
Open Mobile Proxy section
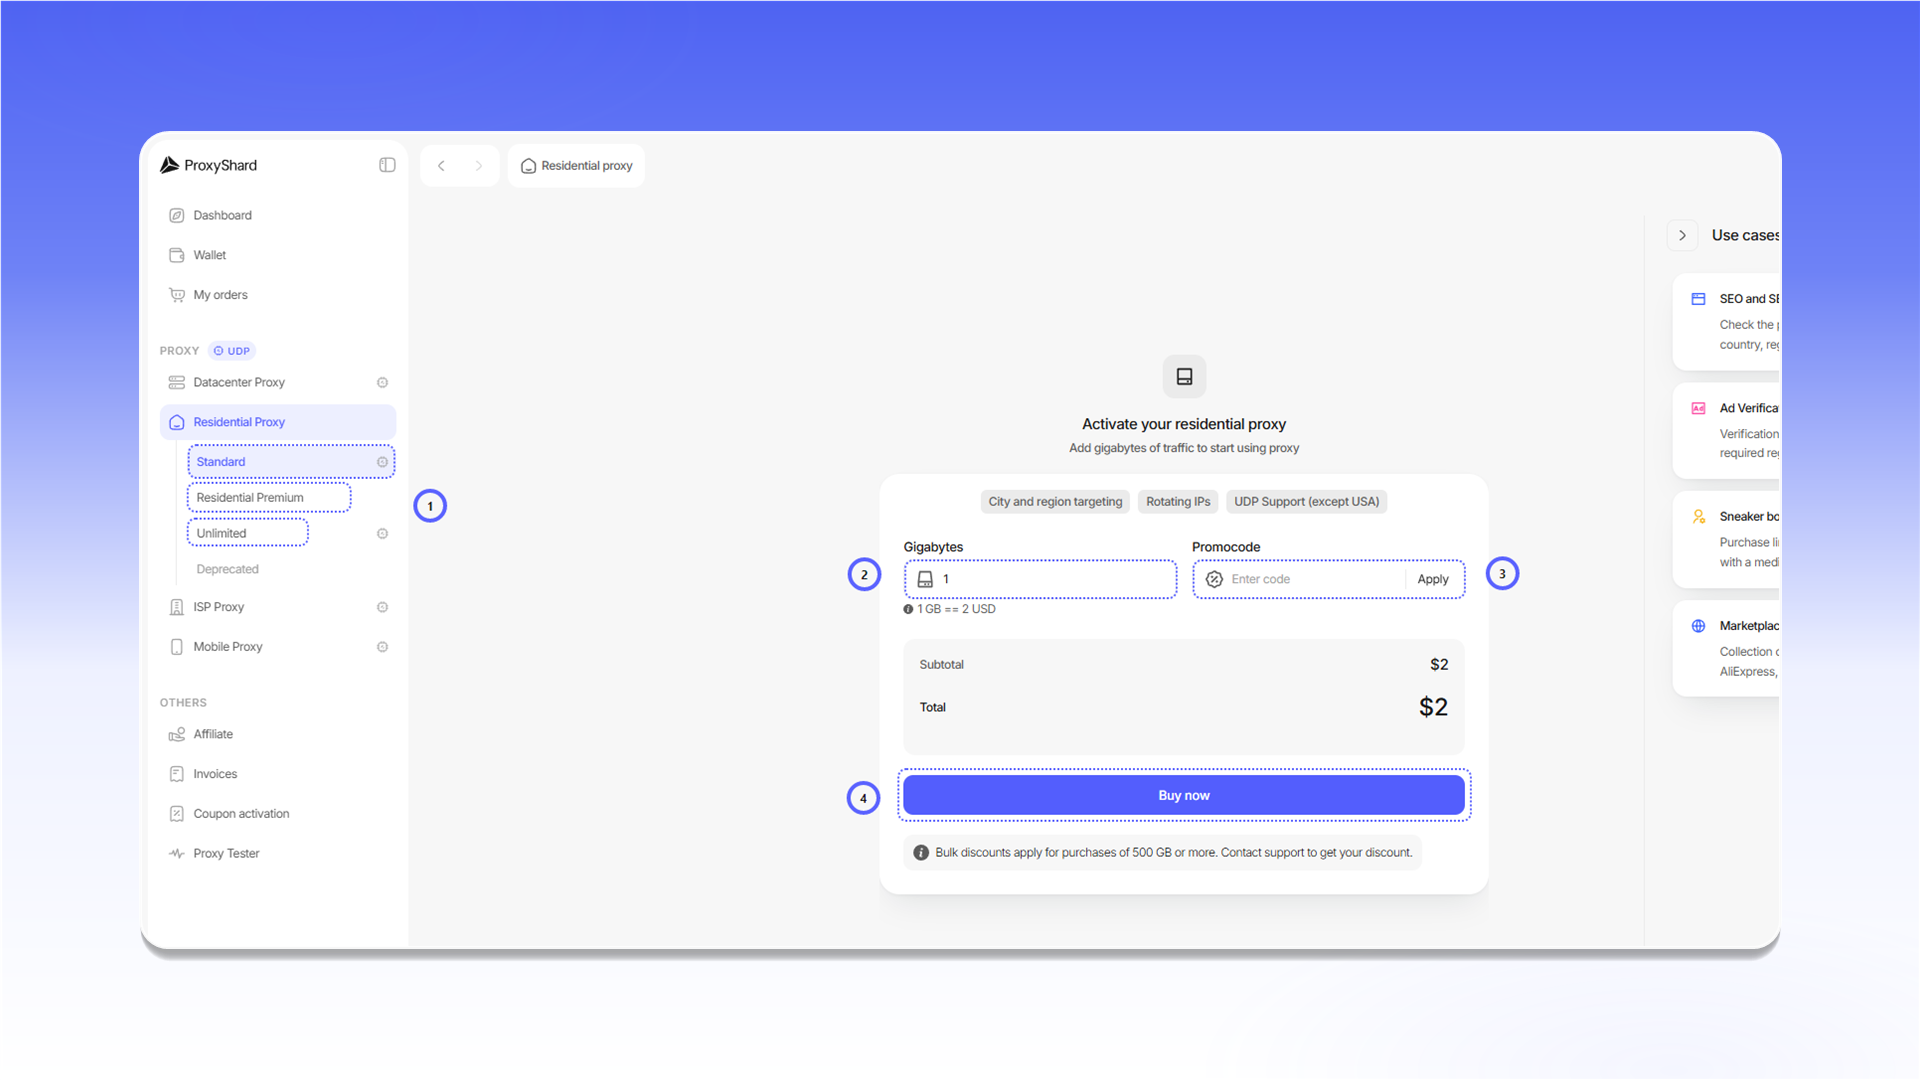(278, 647)
